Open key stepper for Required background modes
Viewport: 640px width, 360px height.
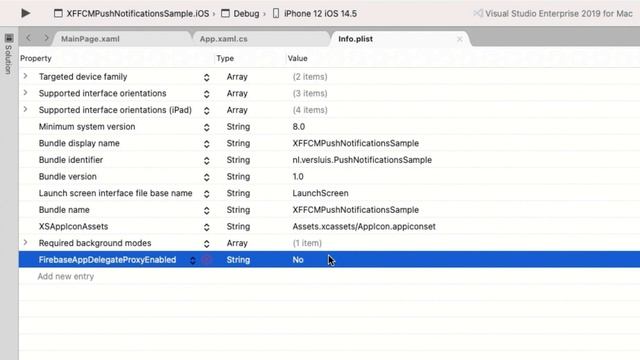point(207,244)
